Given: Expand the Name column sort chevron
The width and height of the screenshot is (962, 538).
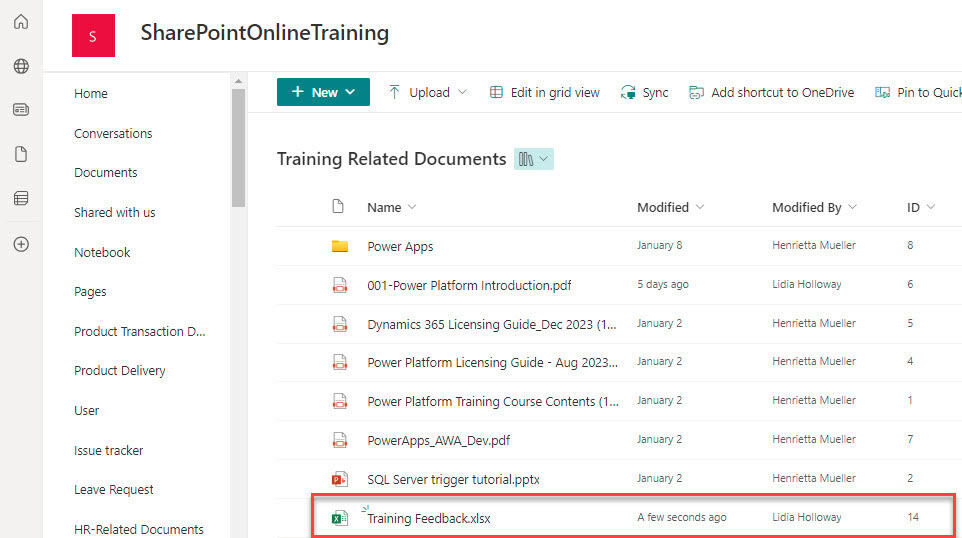Looking at the screenshot, I should point(412,207).
